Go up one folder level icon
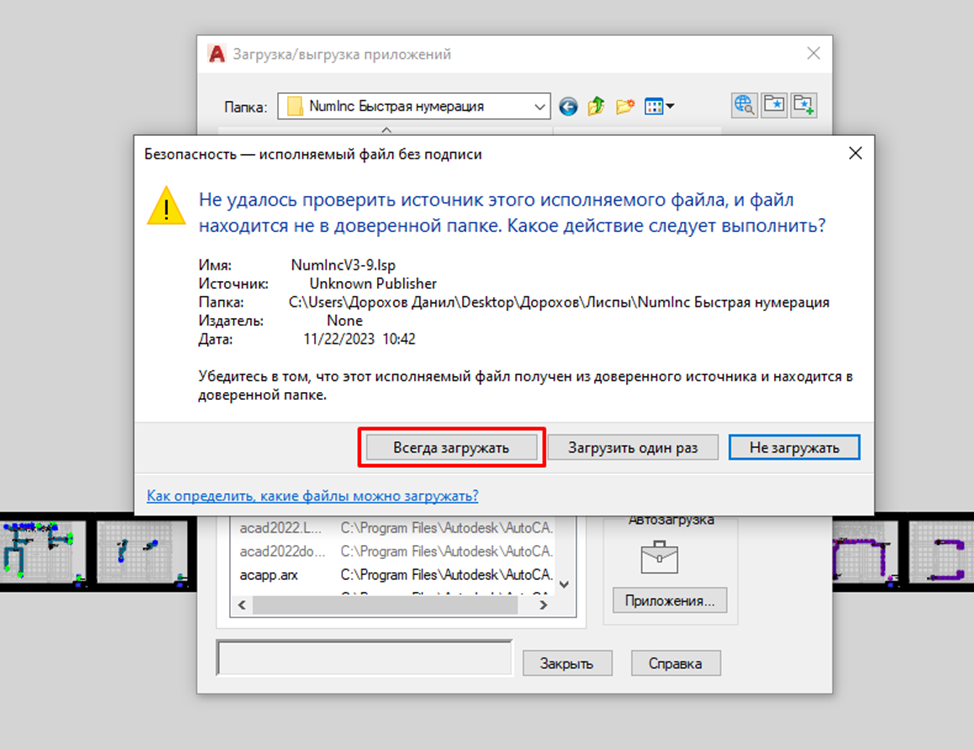The image size is (974, 750). click(596, 106)
